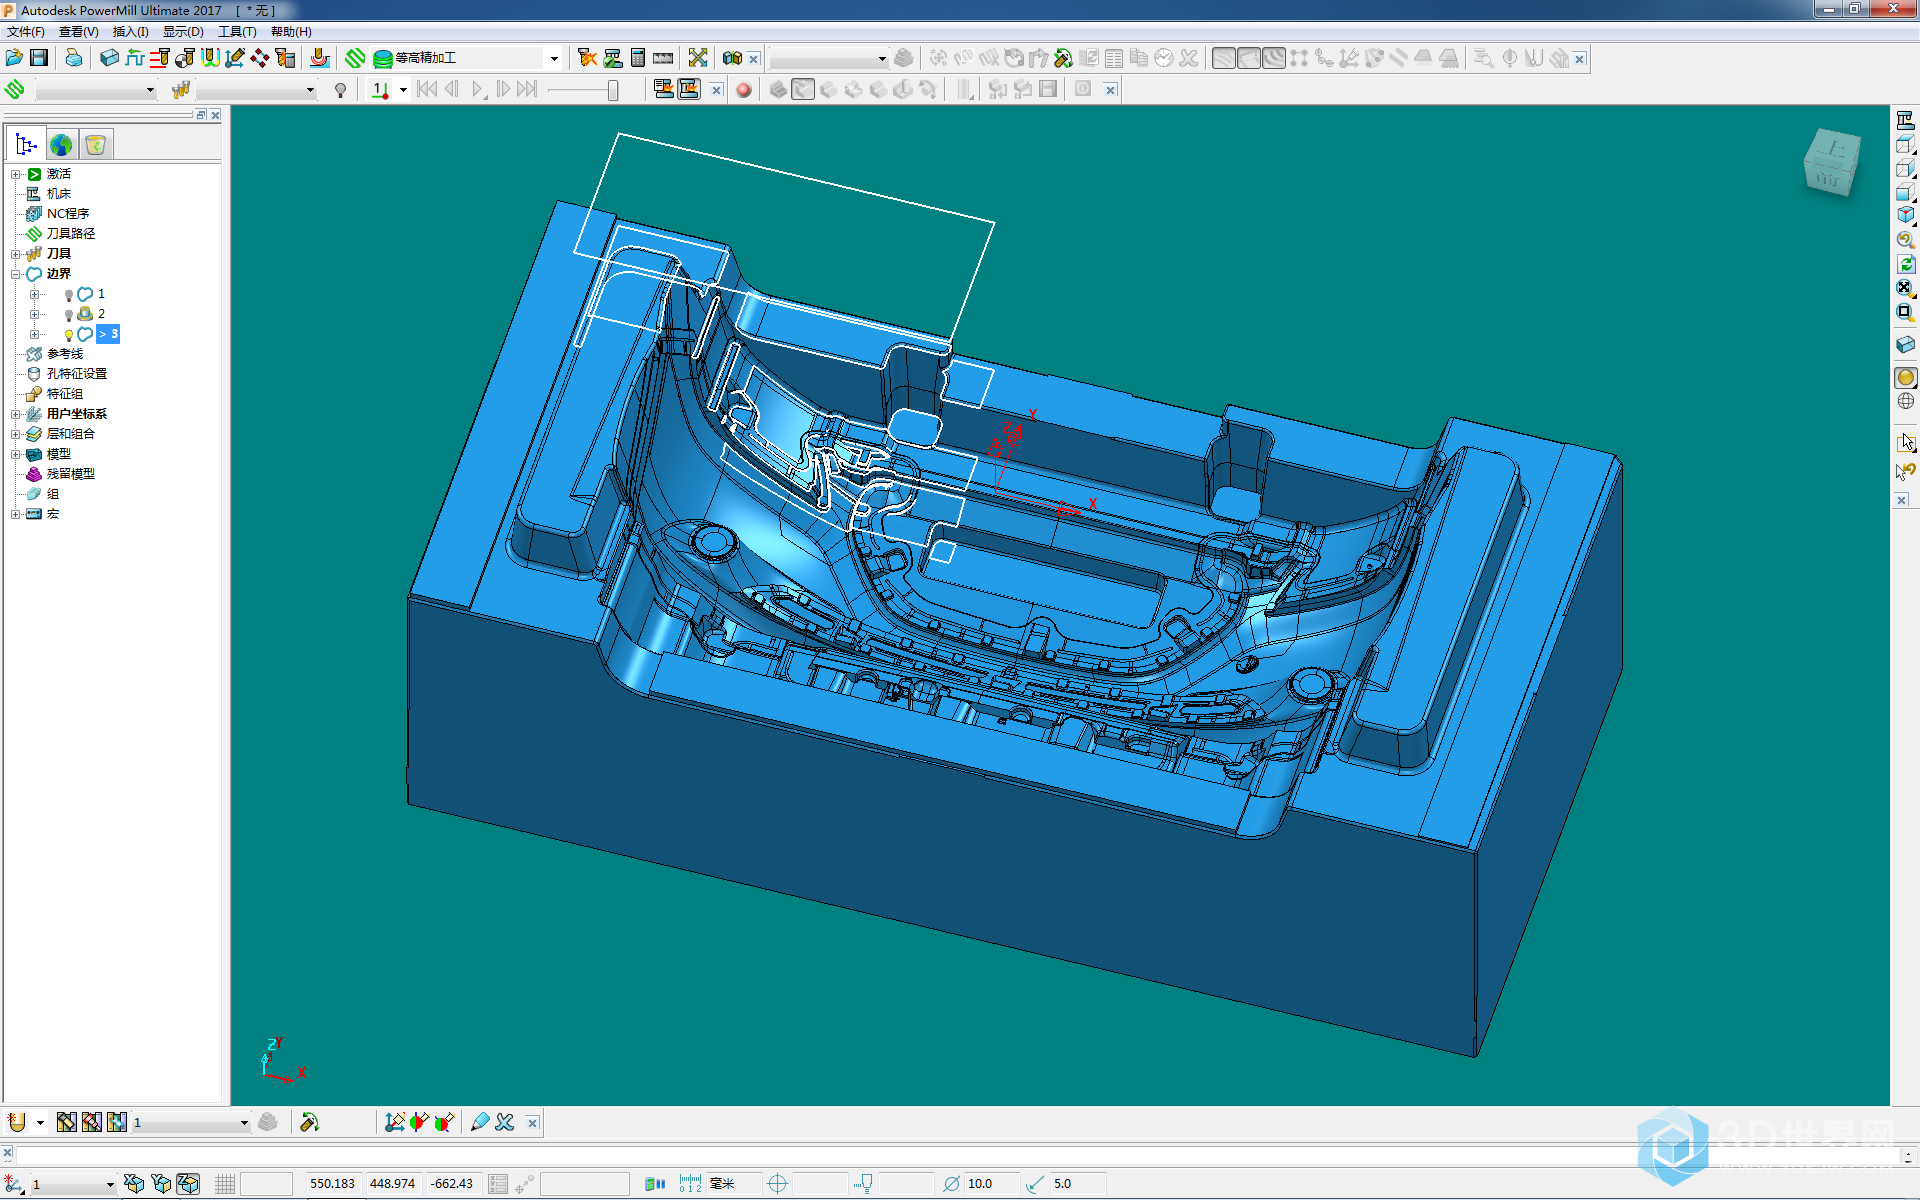This screenshot has width=1920, height=1200.
Task: Collapse the 边界 tree node
Action: 16,274
